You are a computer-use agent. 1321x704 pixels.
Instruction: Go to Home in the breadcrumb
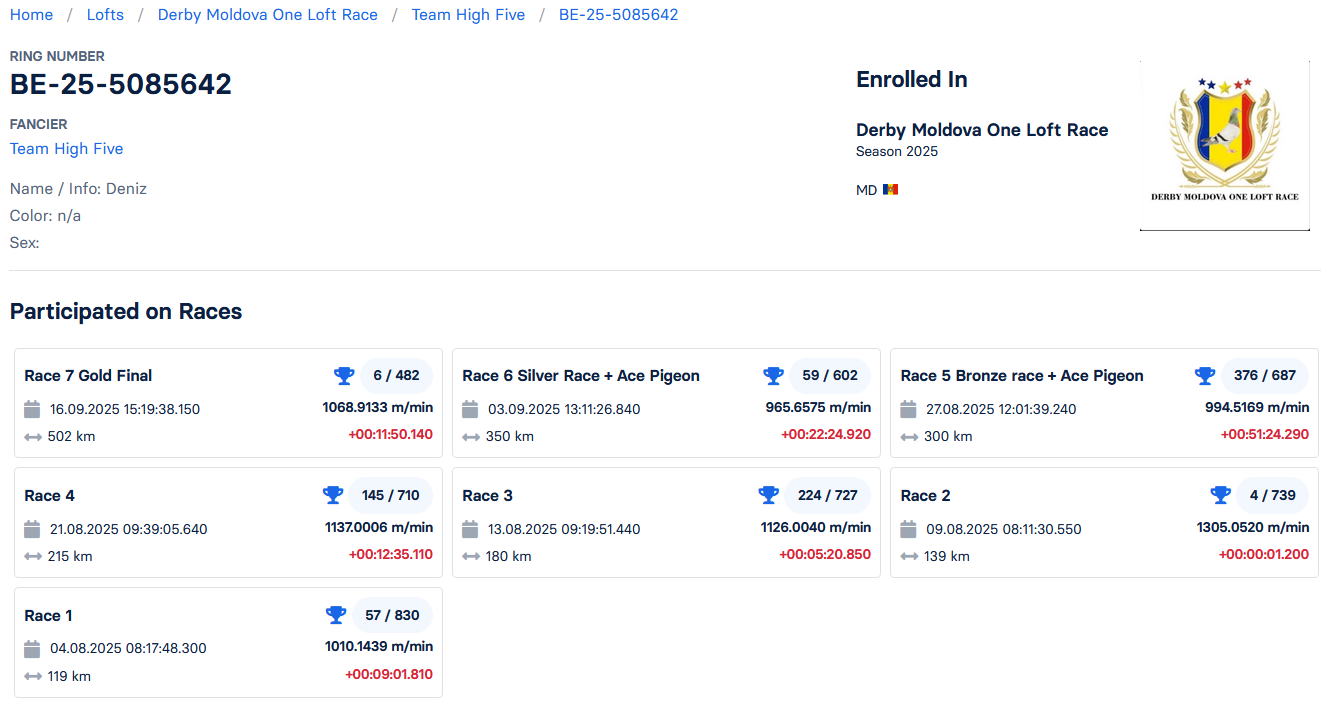(x=31, y=15)
